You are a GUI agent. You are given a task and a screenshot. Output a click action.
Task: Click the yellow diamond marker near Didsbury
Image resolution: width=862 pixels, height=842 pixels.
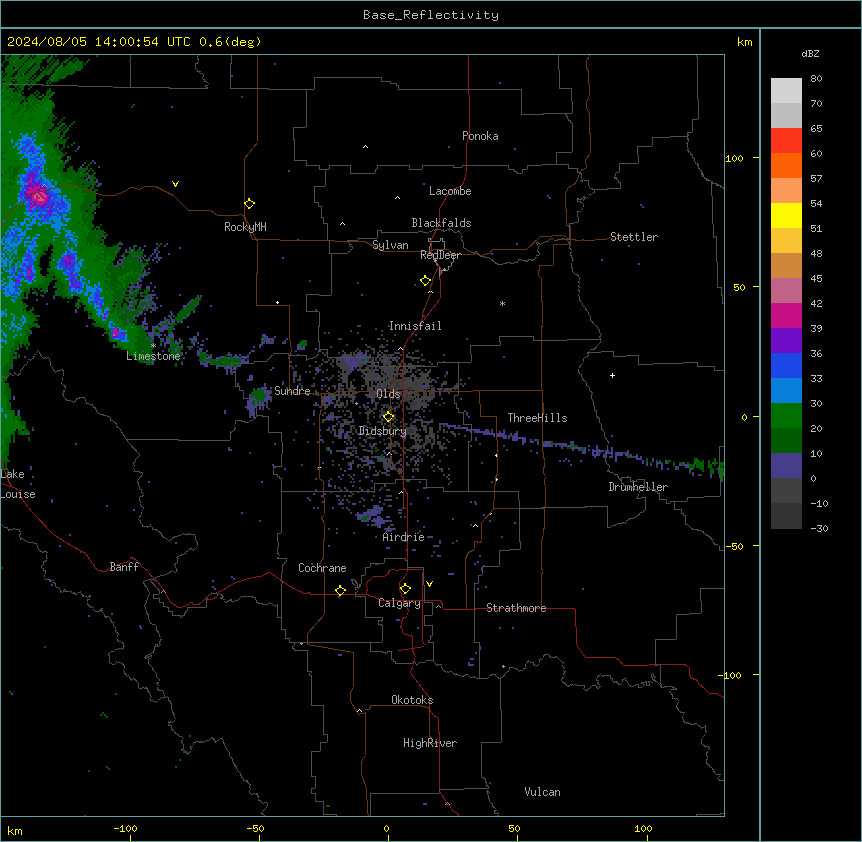388,417
